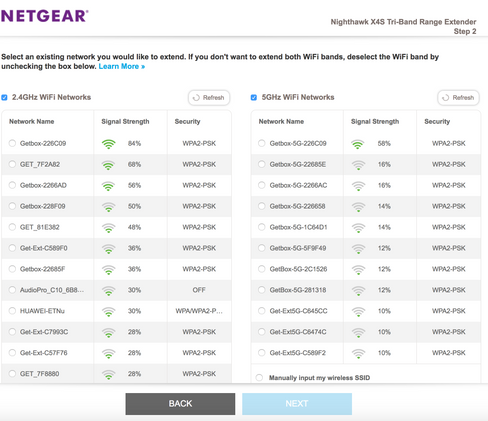
Task: Pick the Getbox-228F09 network radio button
Action: click(12, 206)
